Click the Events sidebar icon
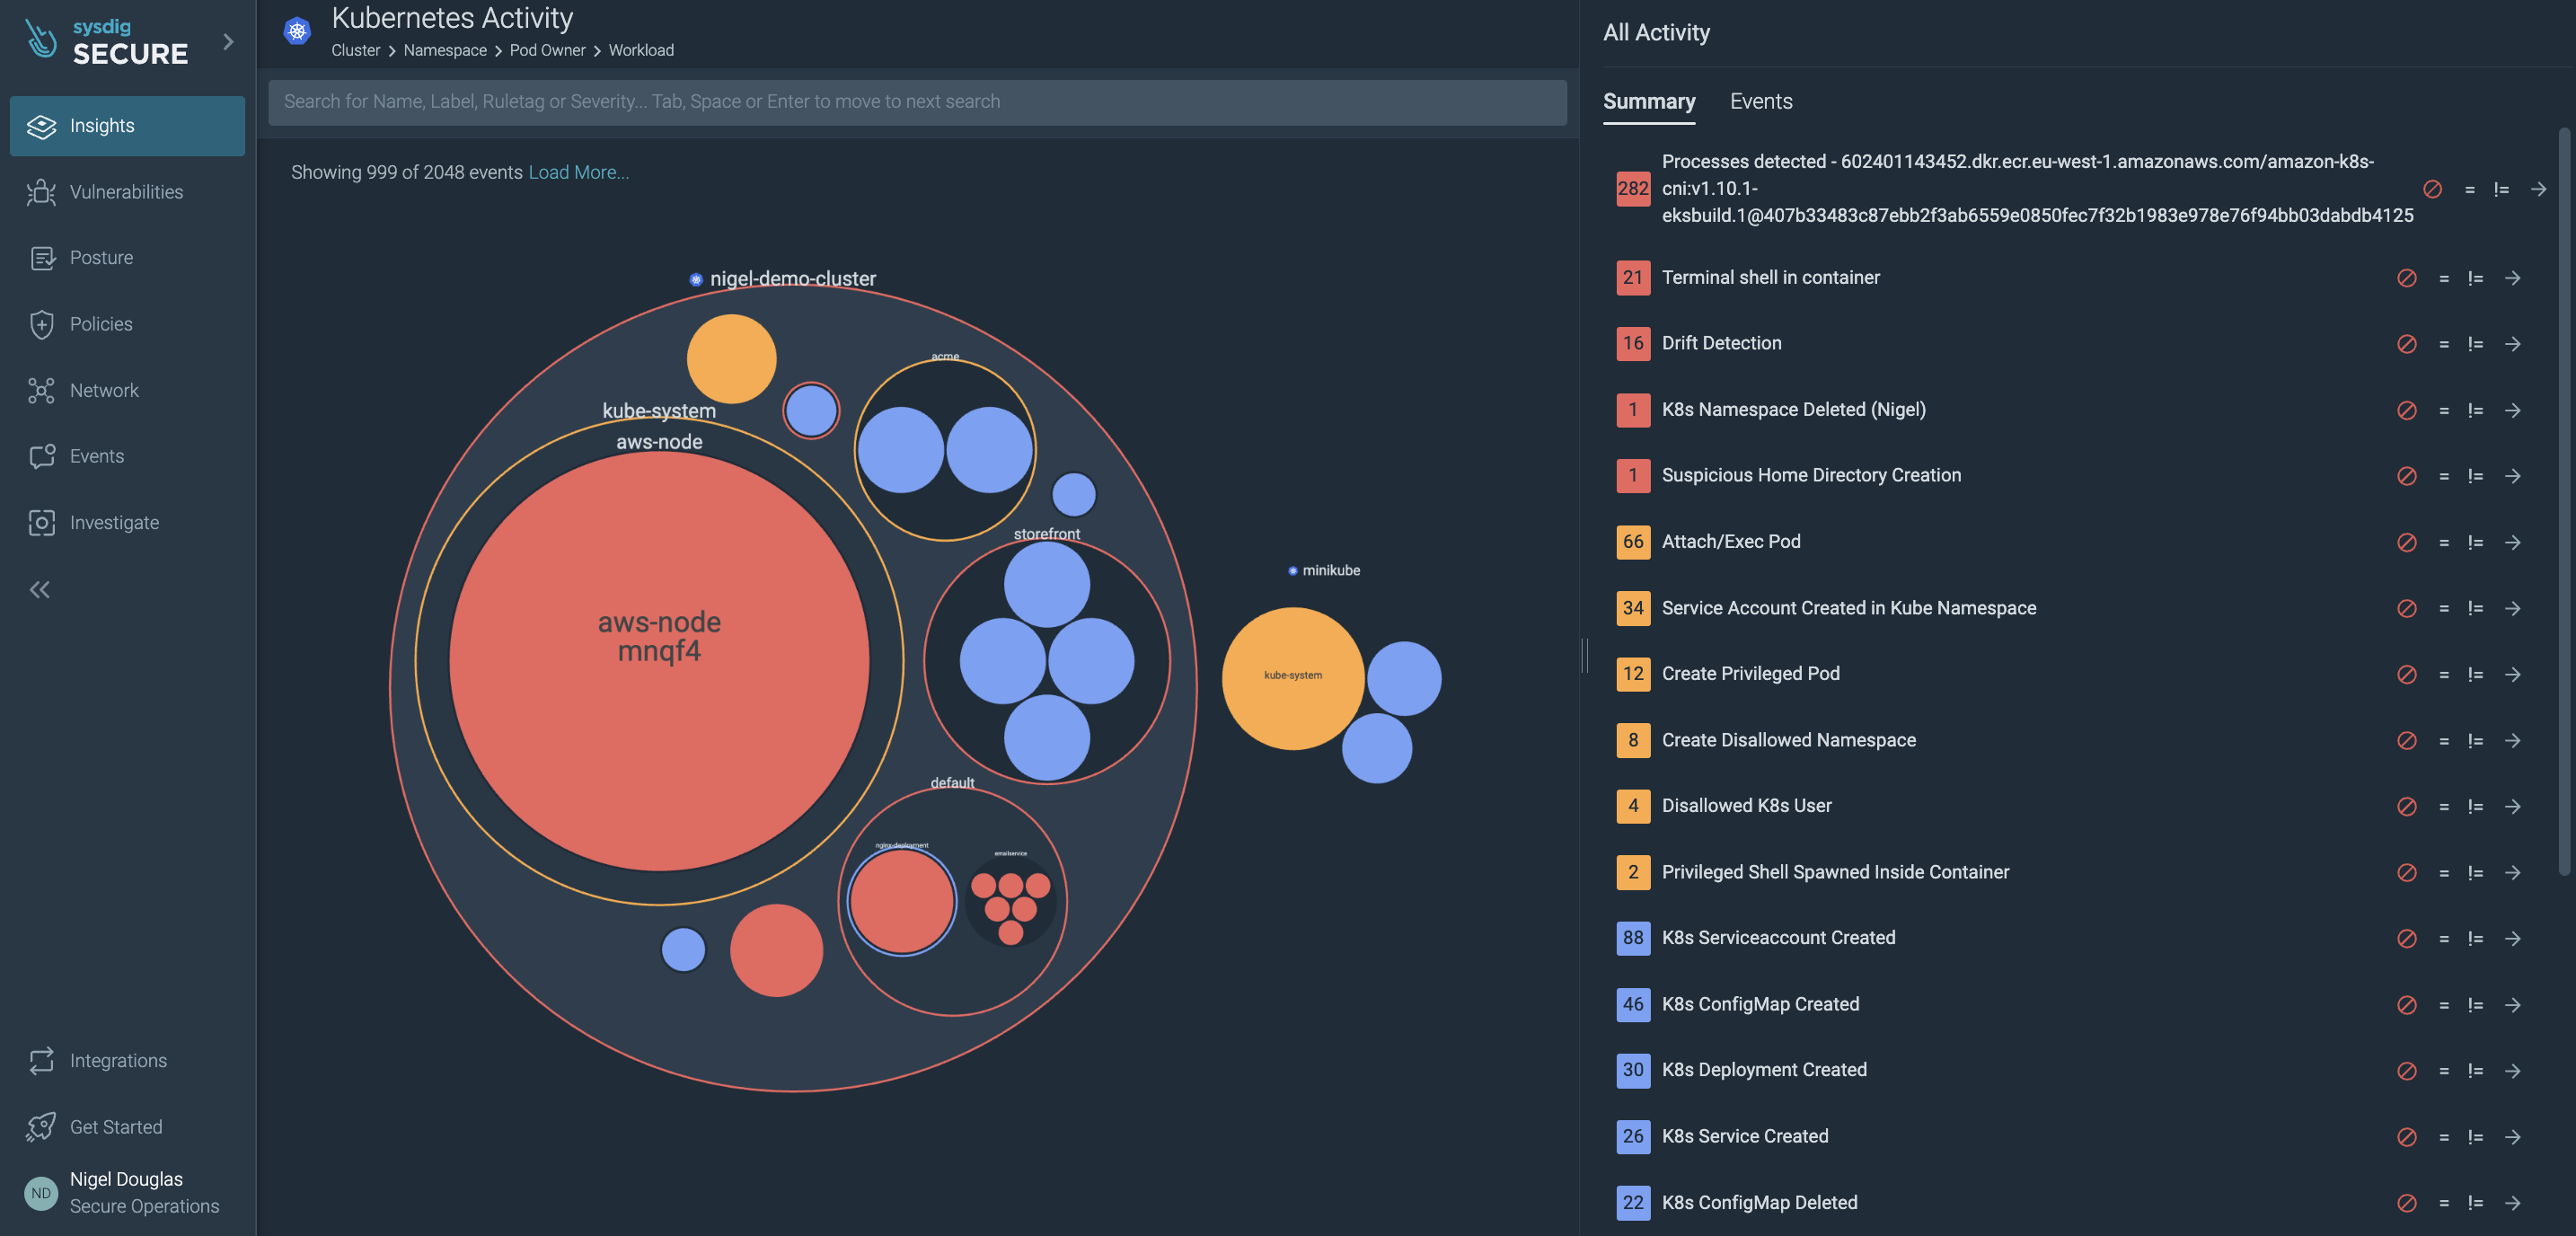The image size is (2576, 1236). point(41,456)
